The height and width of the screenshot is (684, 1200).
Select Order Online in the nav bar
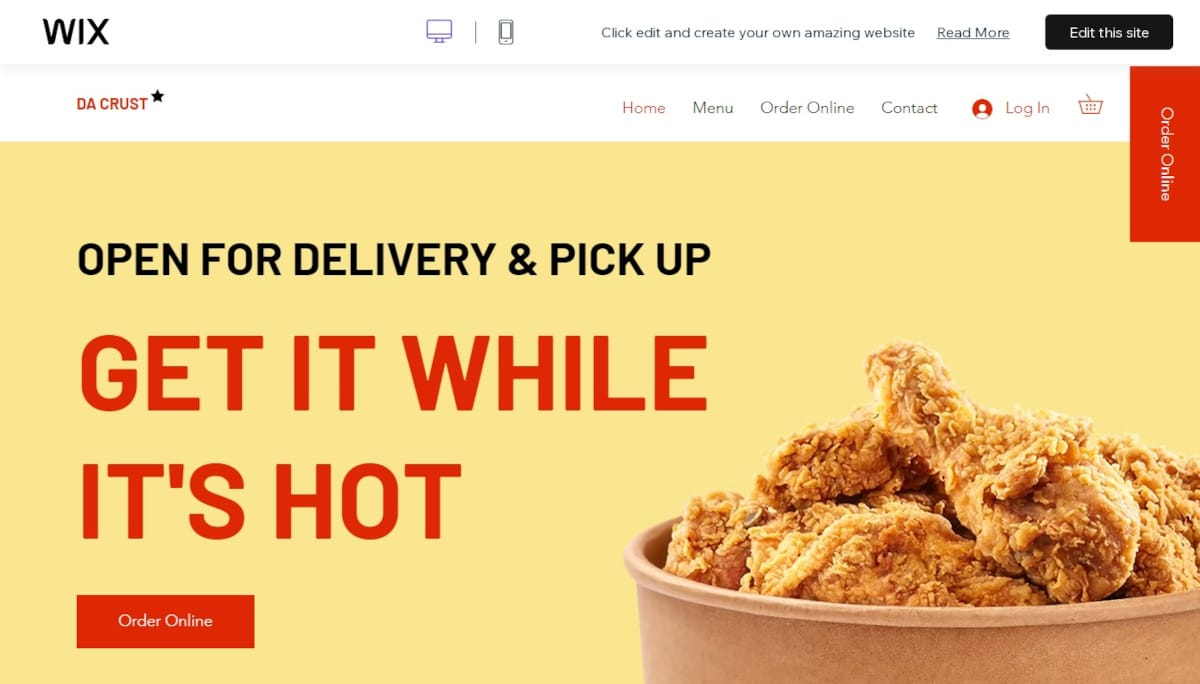pos(807,108)
